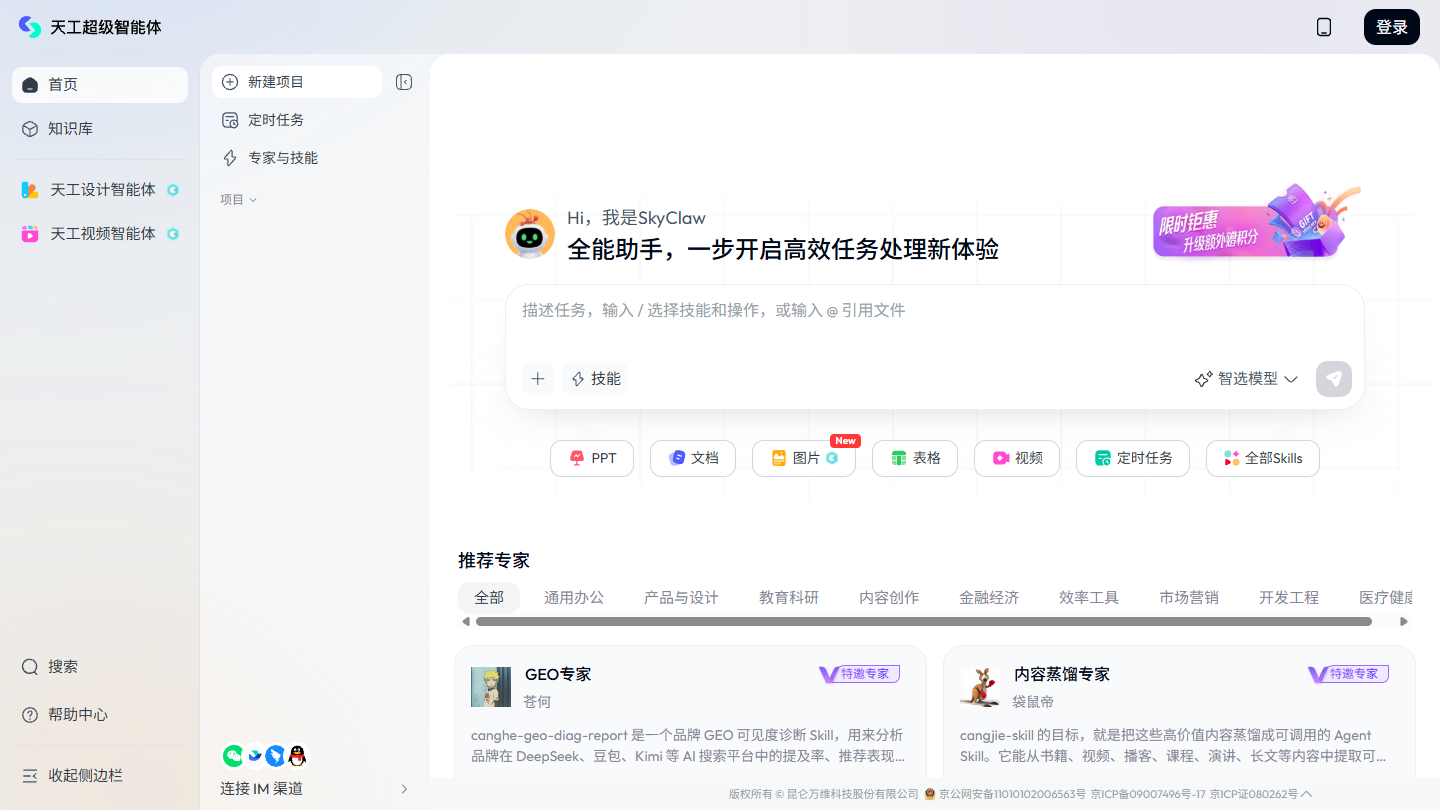Image resolution: width=1440 pixels, height=810 pixels.
Task: Switch to 金融经济 tab
Action: [989, 598]
